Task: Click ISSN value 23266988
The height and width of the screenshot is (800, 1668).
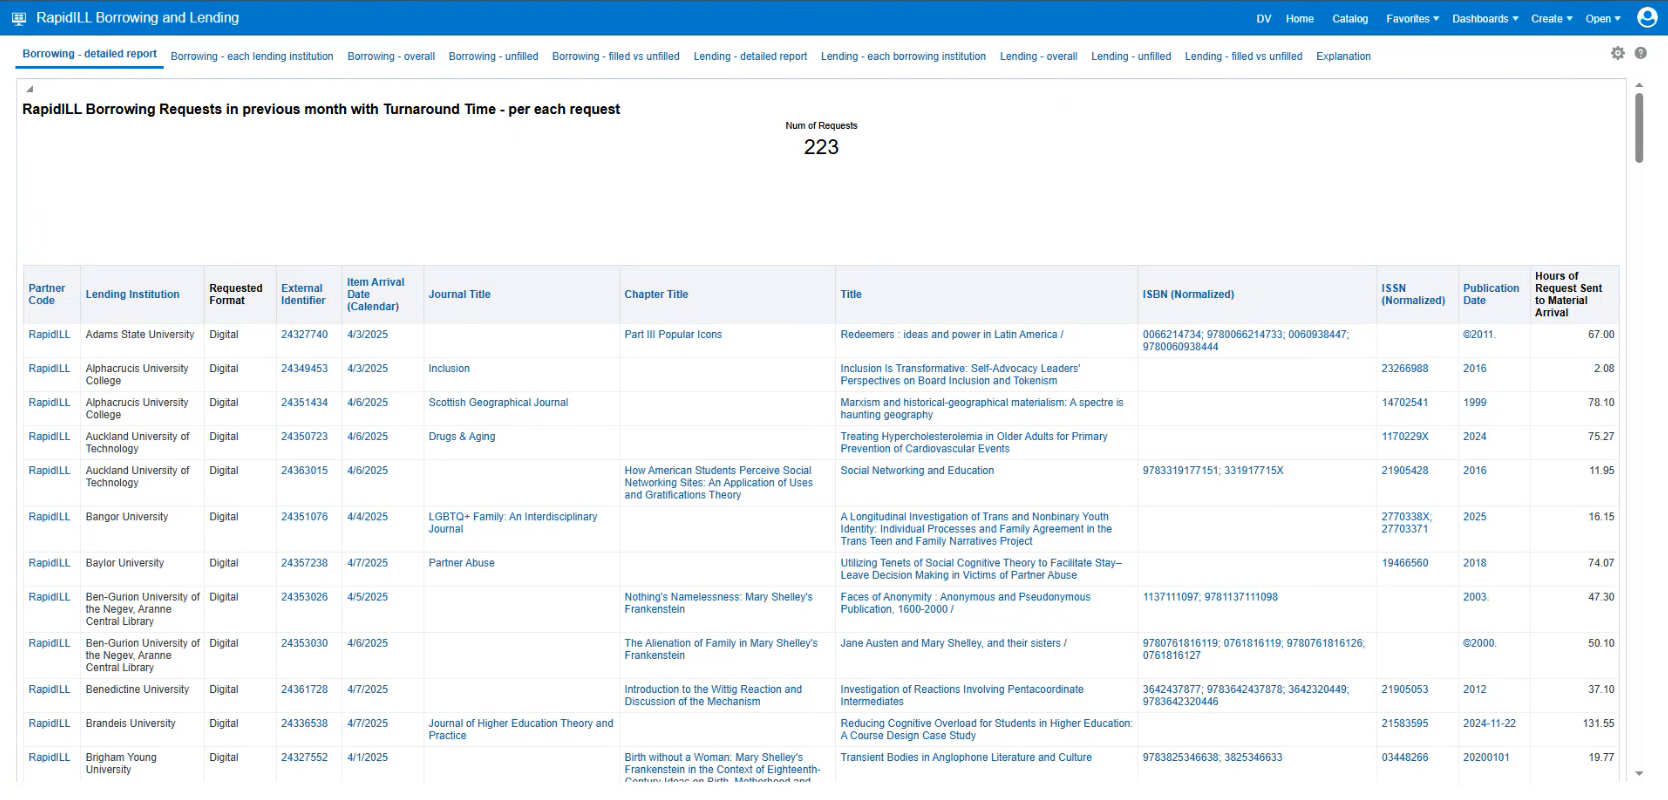Action: [x=1405, y=369]
